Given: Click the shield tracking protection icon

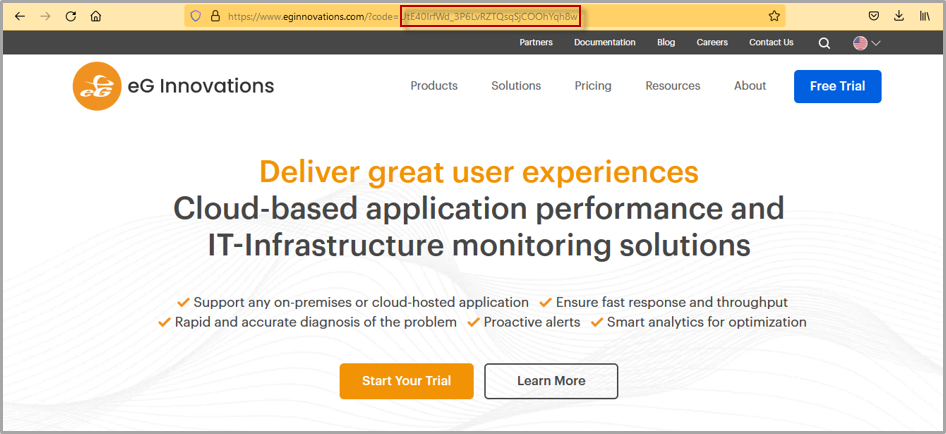Looking at the screenshot, I should click(195, 17).
